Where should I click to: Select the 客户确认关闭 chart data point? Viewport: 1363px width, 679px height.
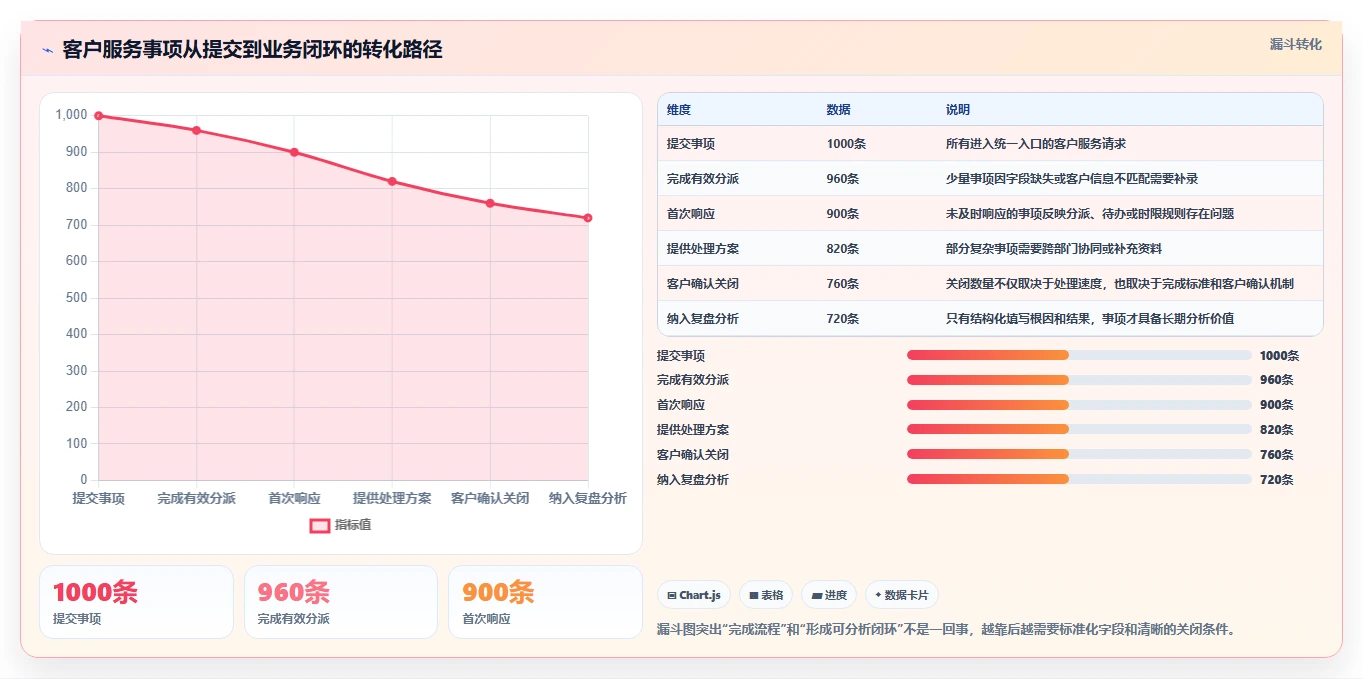[490, 203]
